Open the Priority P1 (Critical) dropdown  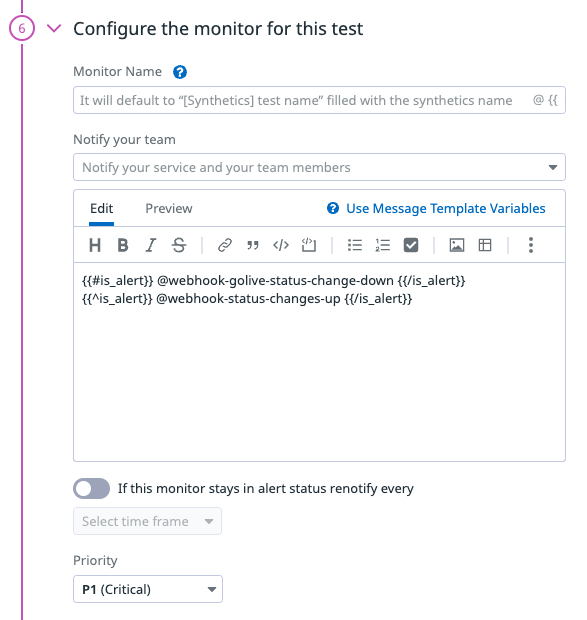tap(148, 589)
